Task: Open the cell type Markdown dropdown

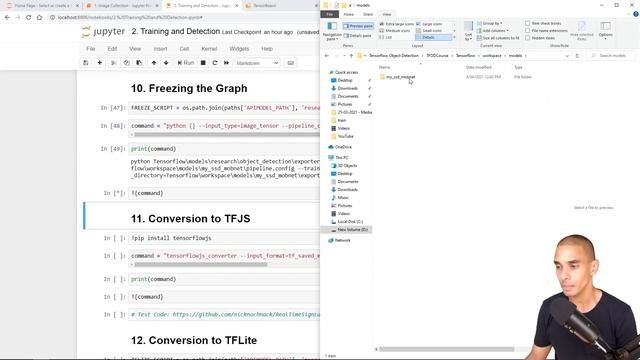Action: pyautogui.click(x=257, y=63)
